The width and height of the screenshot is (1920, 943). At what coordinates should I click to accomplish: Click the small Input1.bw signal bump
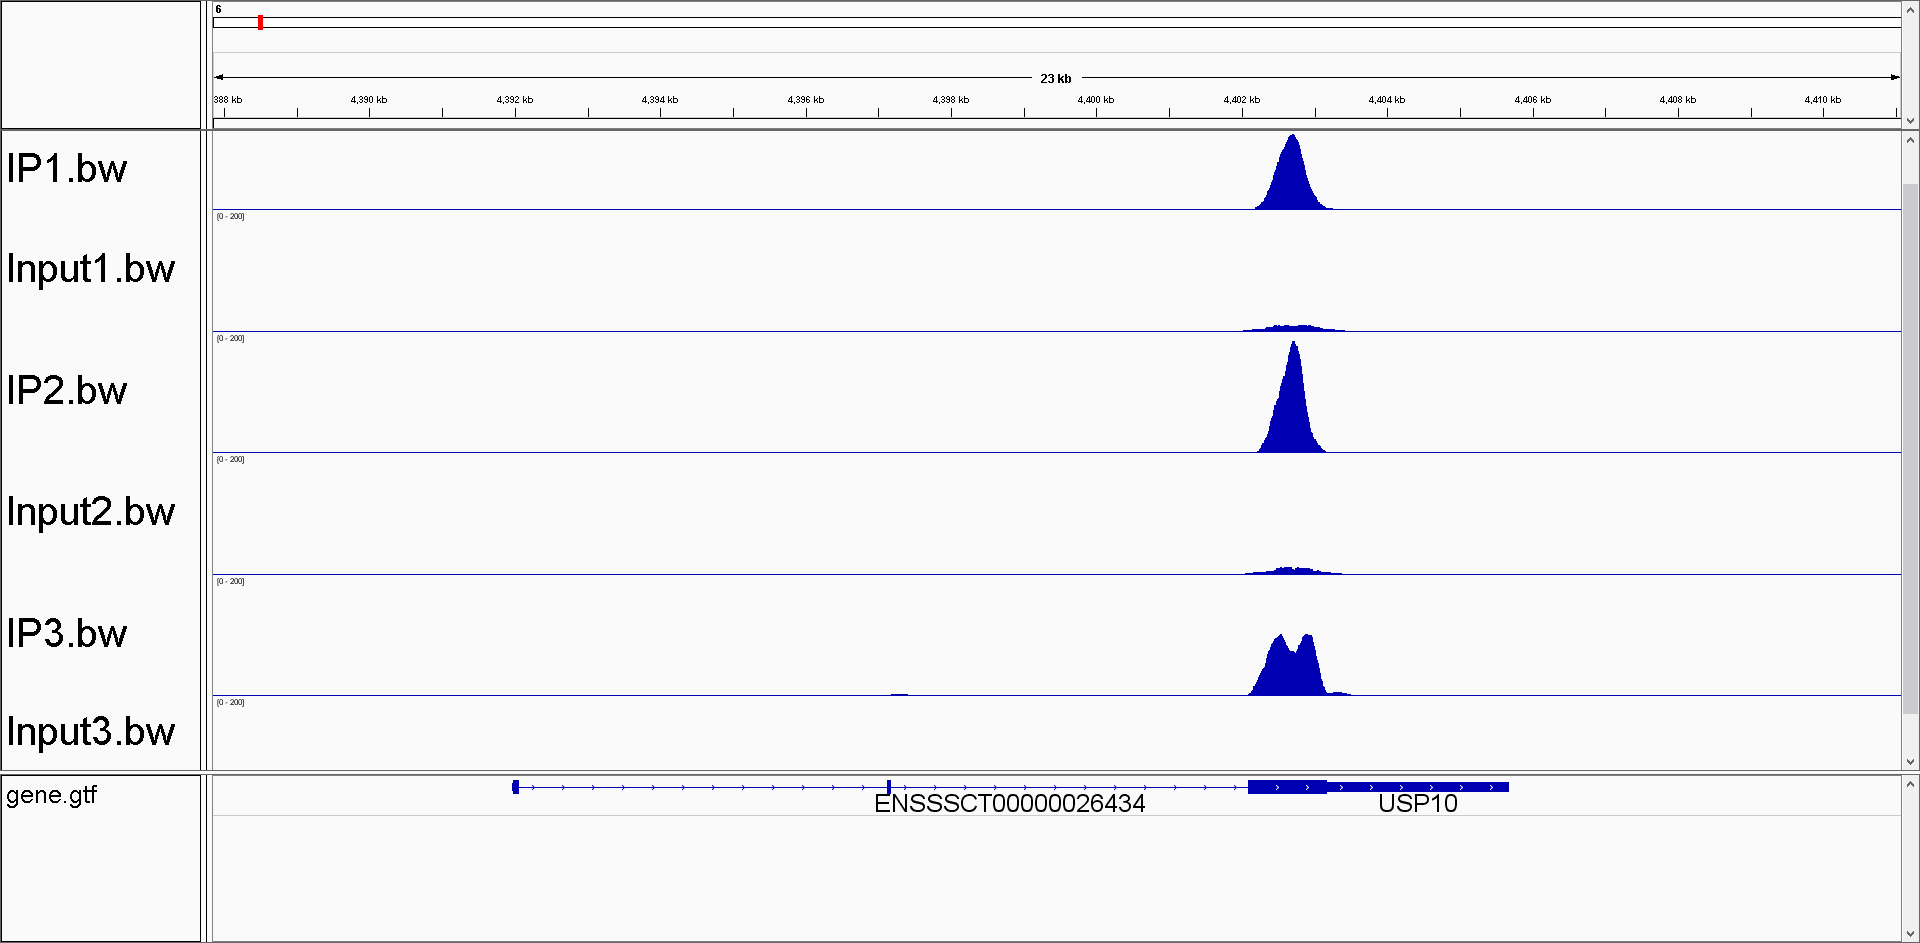[1293, 327]
